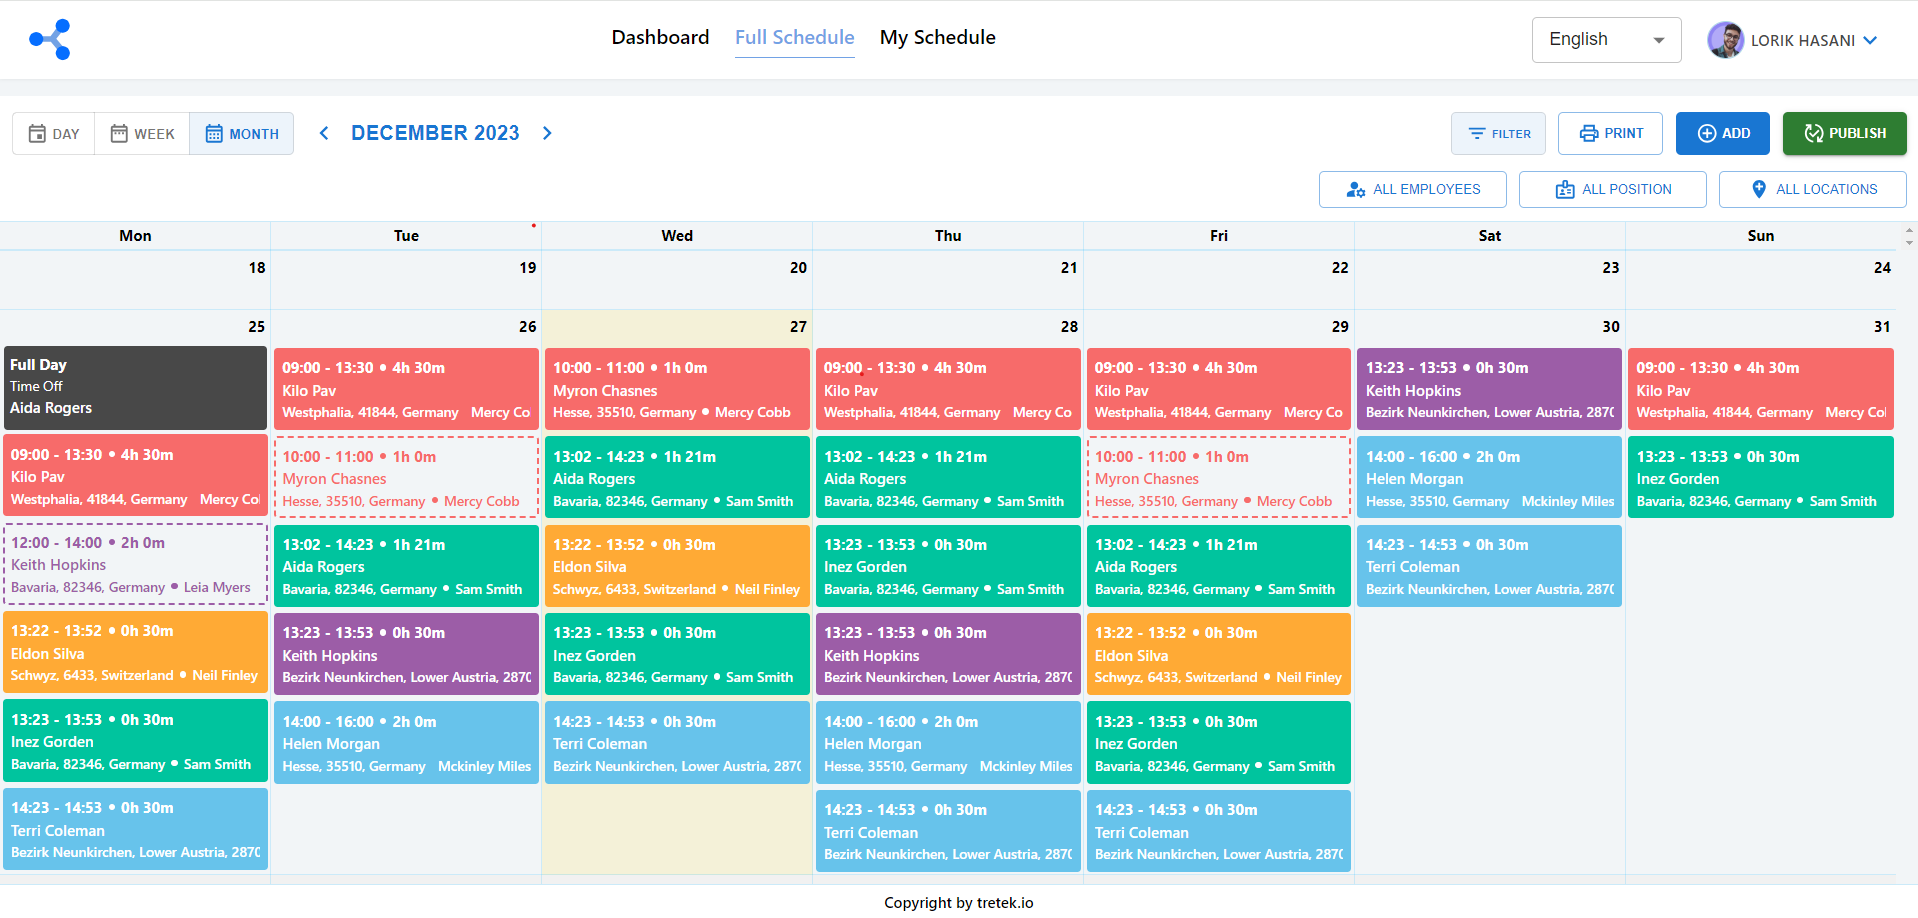Click the WEEK view calendar icon
Viewport: 1918px width, 918px height.
click(x=119, y=134)
